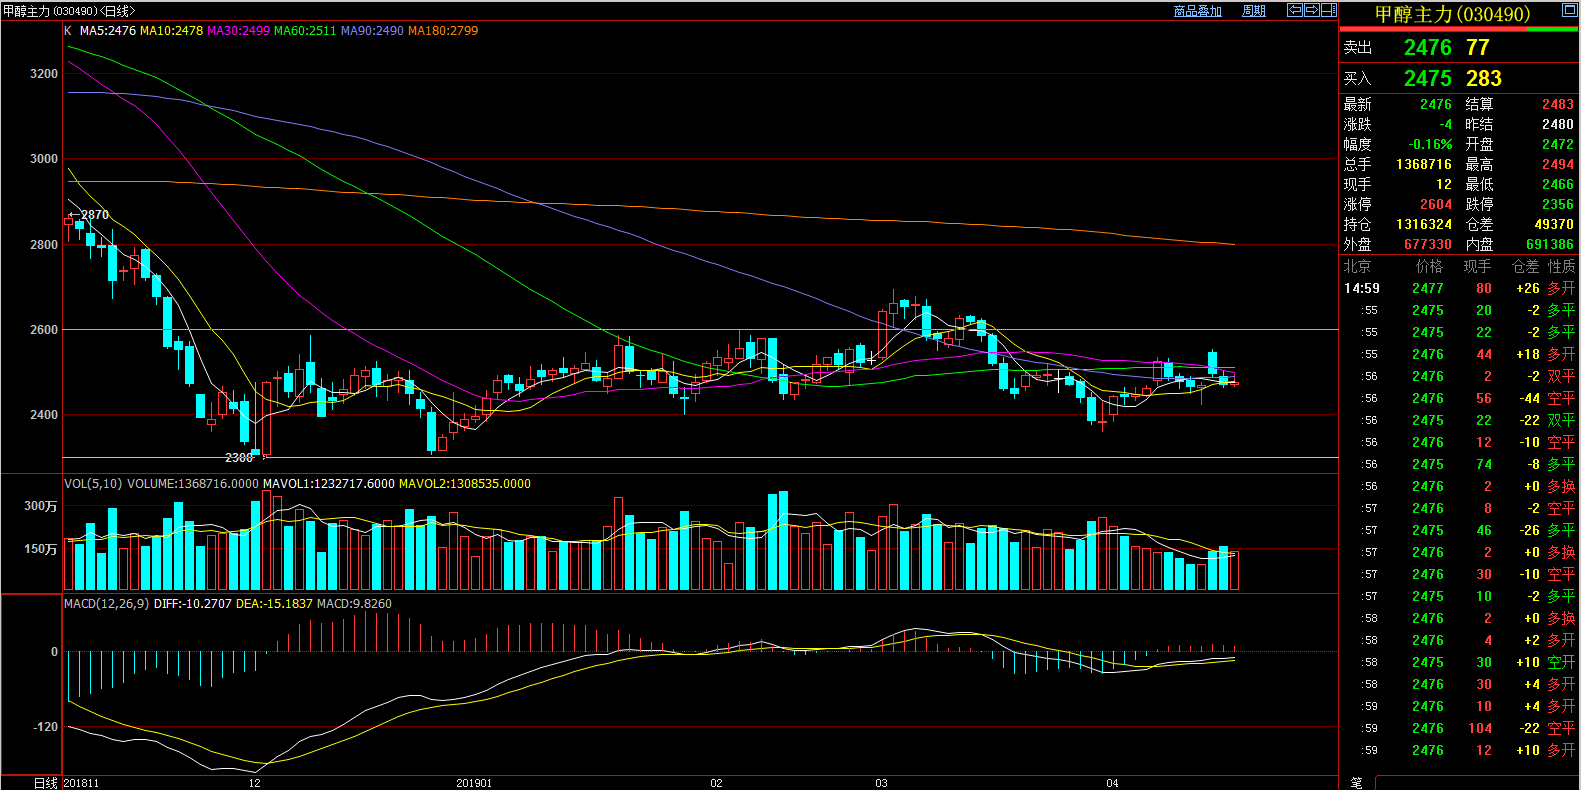
Task: Click the MACD(12,26,9) indicator label
Action: 107,604
